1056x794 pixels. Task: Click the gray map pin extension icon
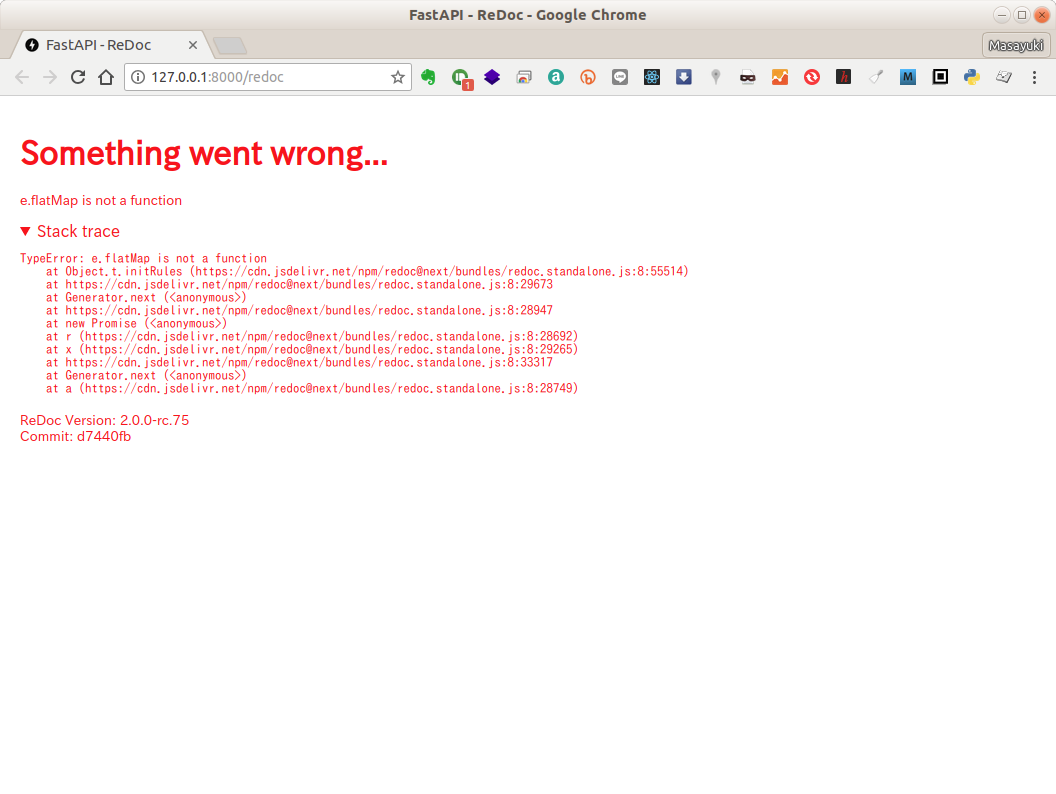click(716, 77)
